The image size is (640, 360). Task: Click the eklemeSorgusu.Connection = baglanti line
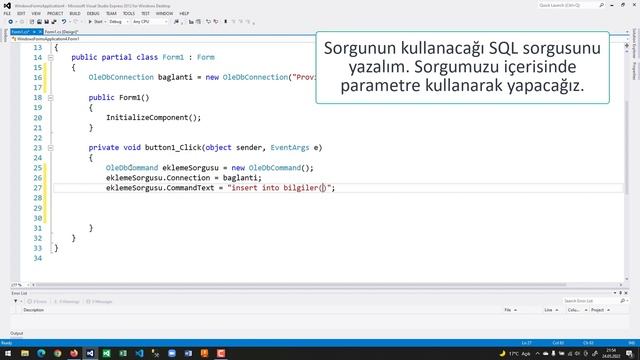(184, 178)
